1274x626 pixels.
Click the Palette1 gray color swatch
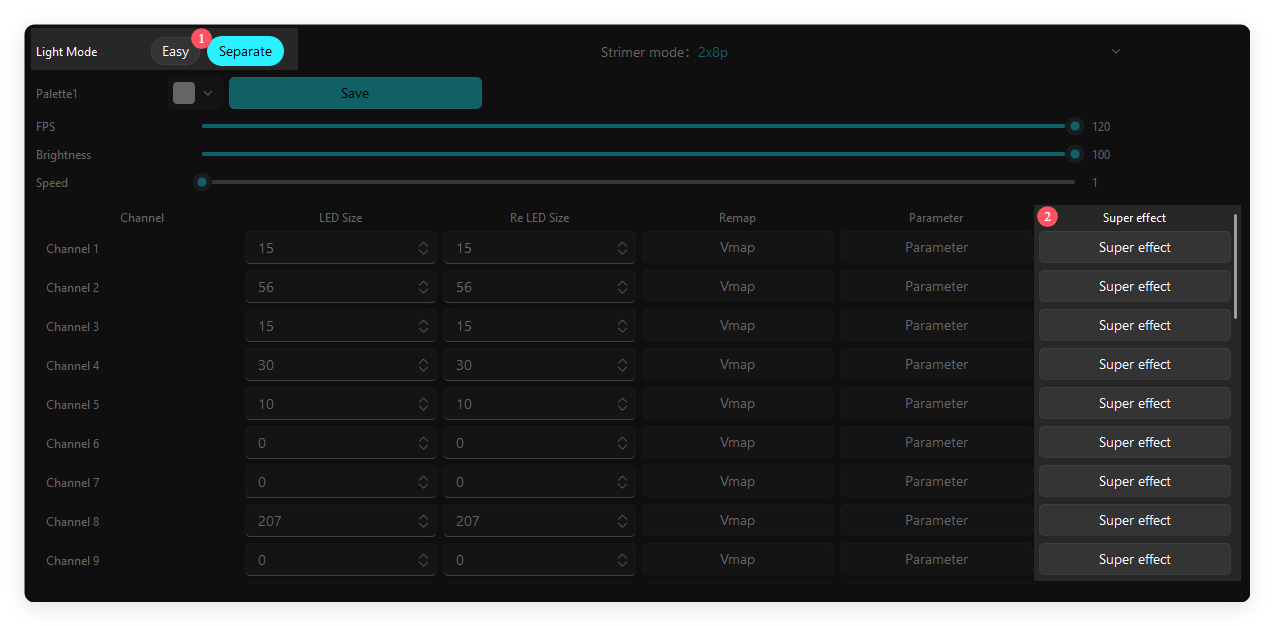184,93
